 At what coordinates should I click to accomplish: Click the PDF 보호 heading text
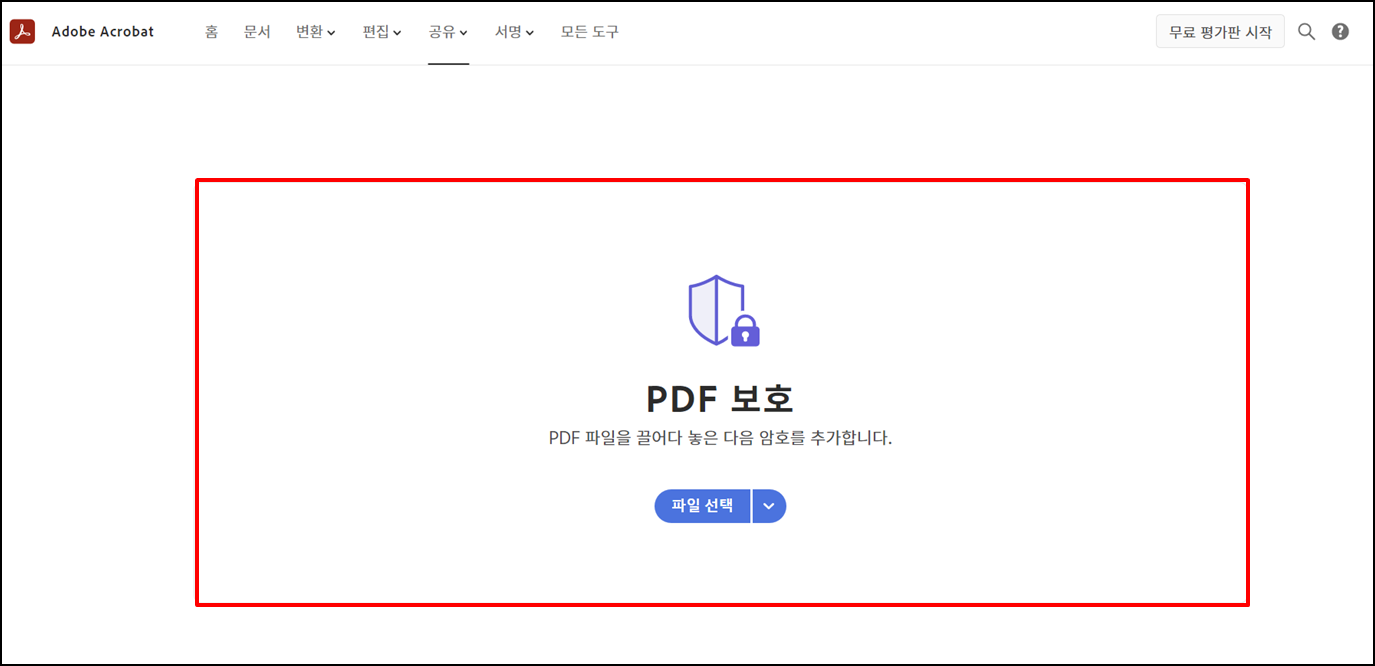[720, 397]
